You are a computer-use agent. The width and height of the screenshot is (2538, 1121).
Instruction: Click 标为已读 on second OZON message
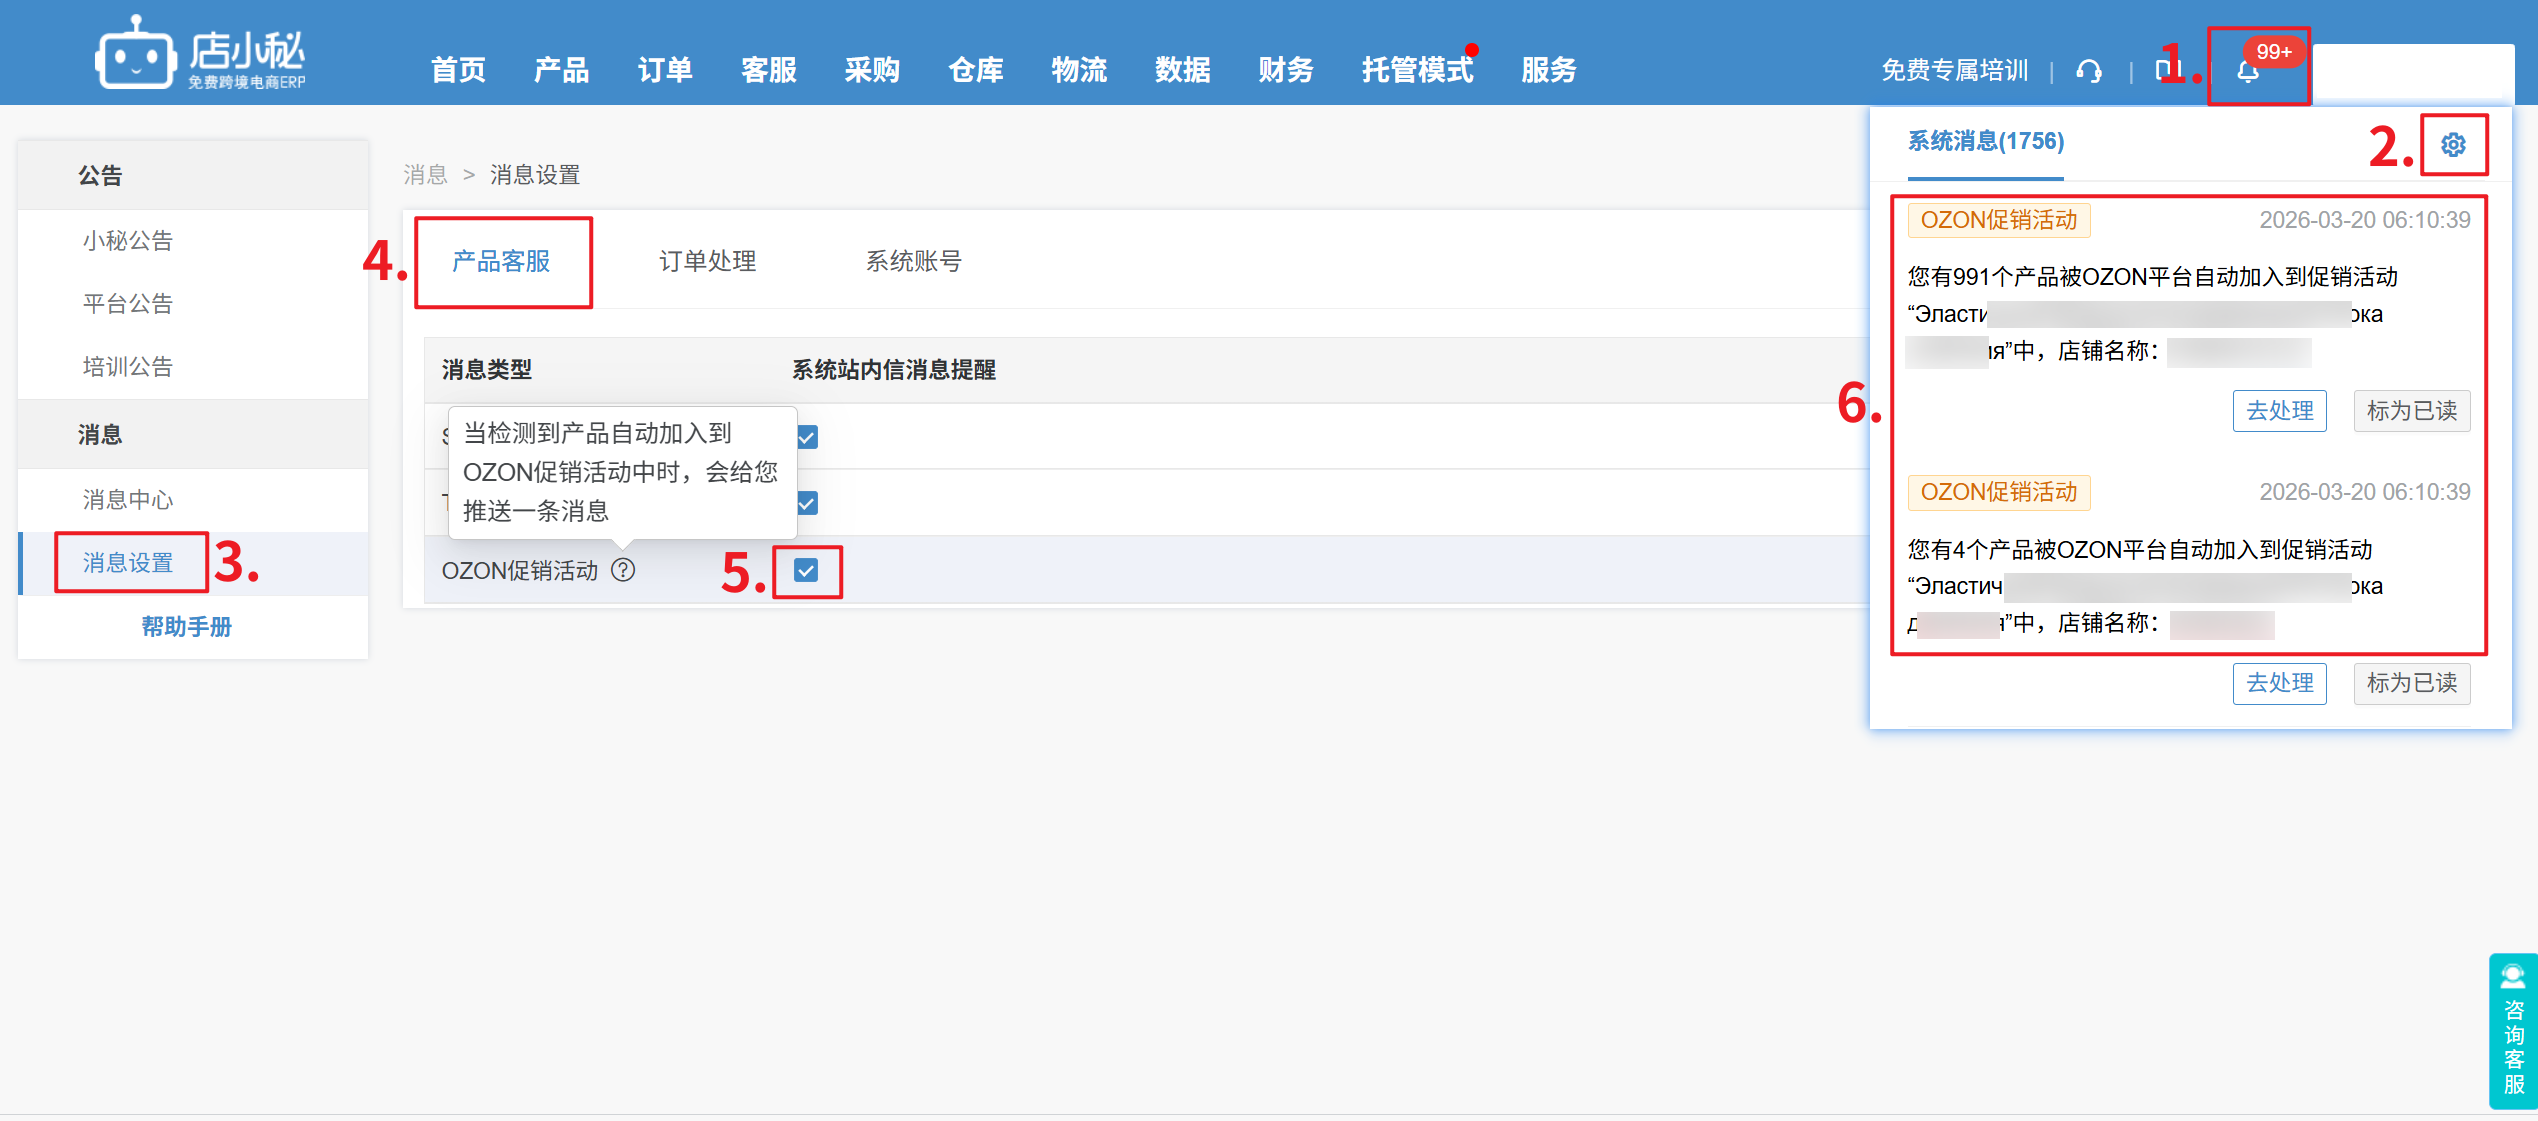2411,683
